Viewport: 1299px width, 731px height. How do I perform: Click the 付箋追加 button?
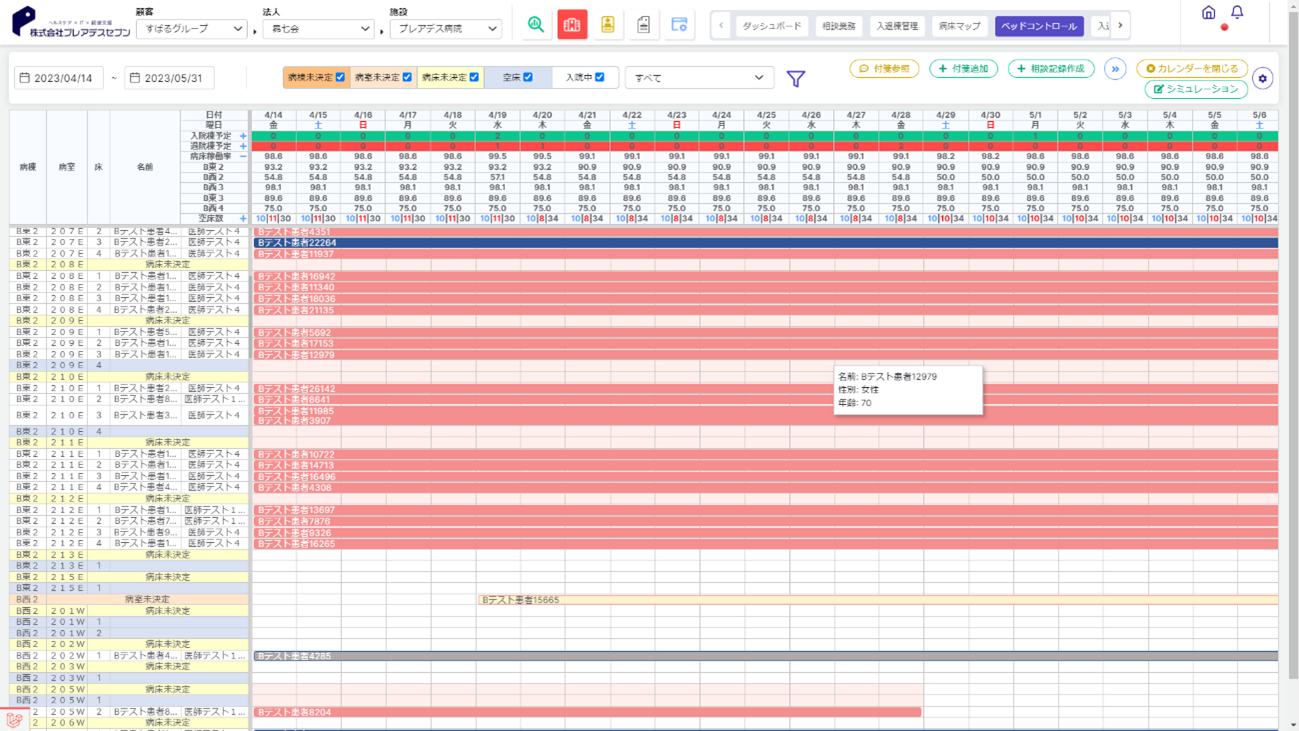[963, 69]
